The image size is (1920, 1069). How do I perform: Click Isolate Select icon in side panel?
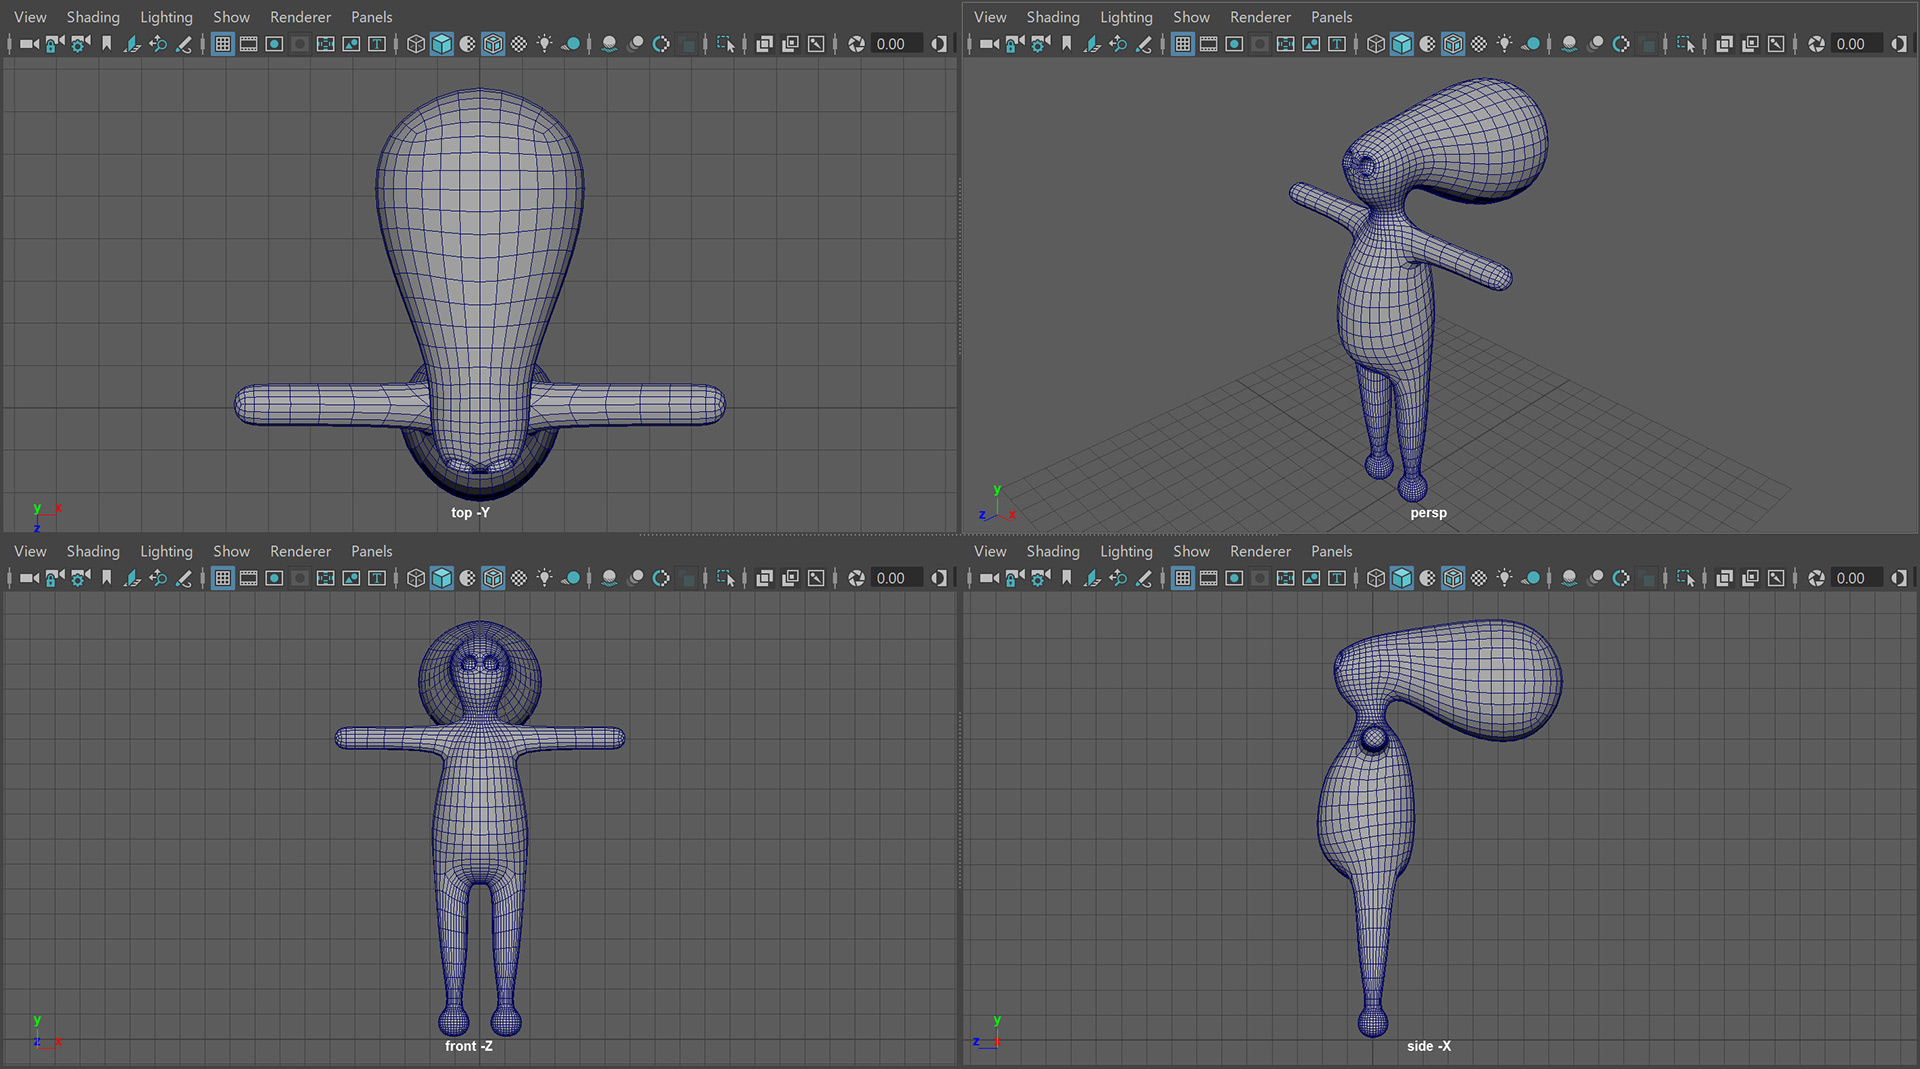click(1687, 578)
